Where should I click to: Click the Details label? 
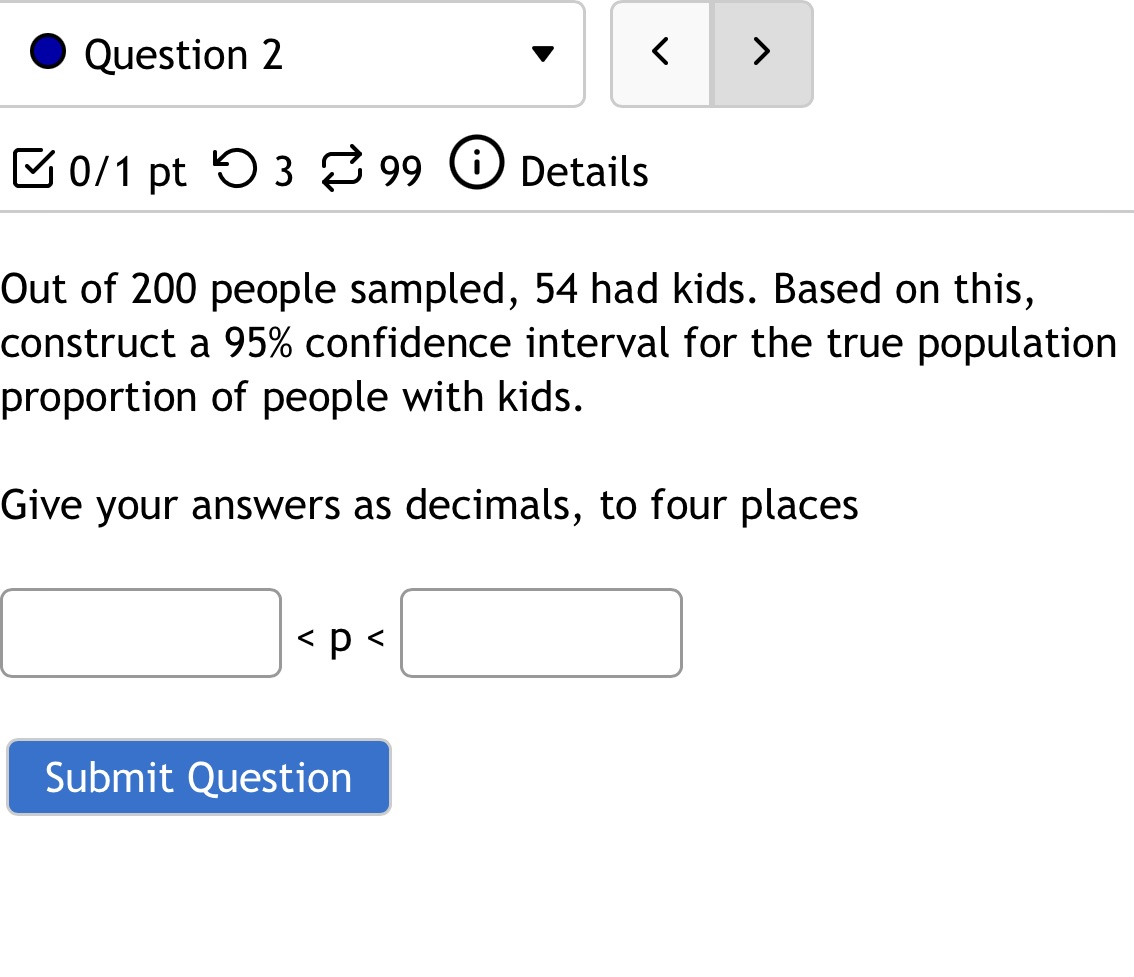click(x=583, y=171)
